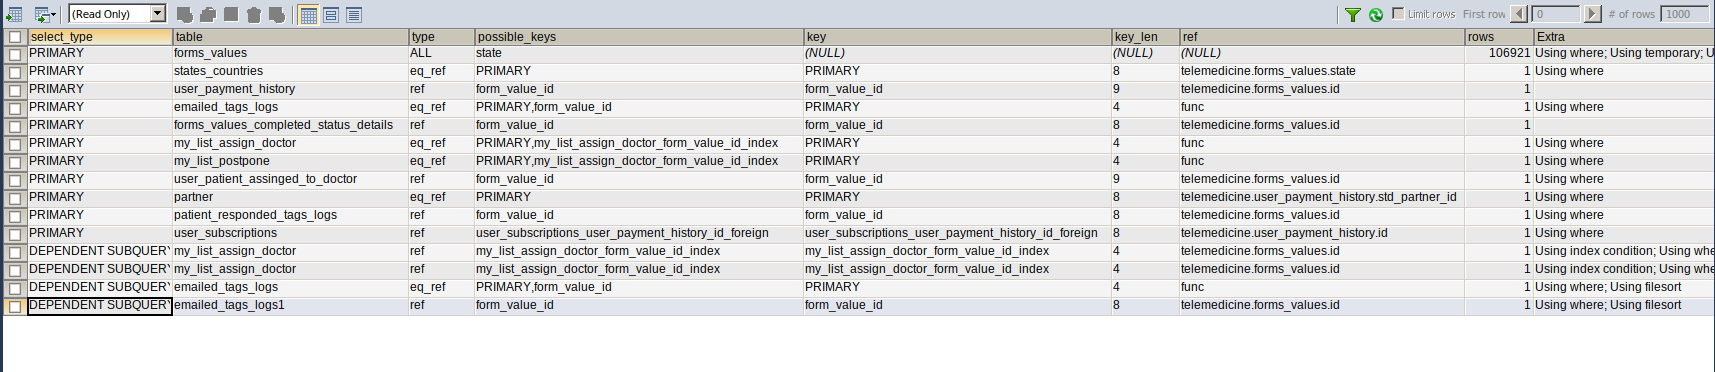Focus the # of rows input field

1685,14
